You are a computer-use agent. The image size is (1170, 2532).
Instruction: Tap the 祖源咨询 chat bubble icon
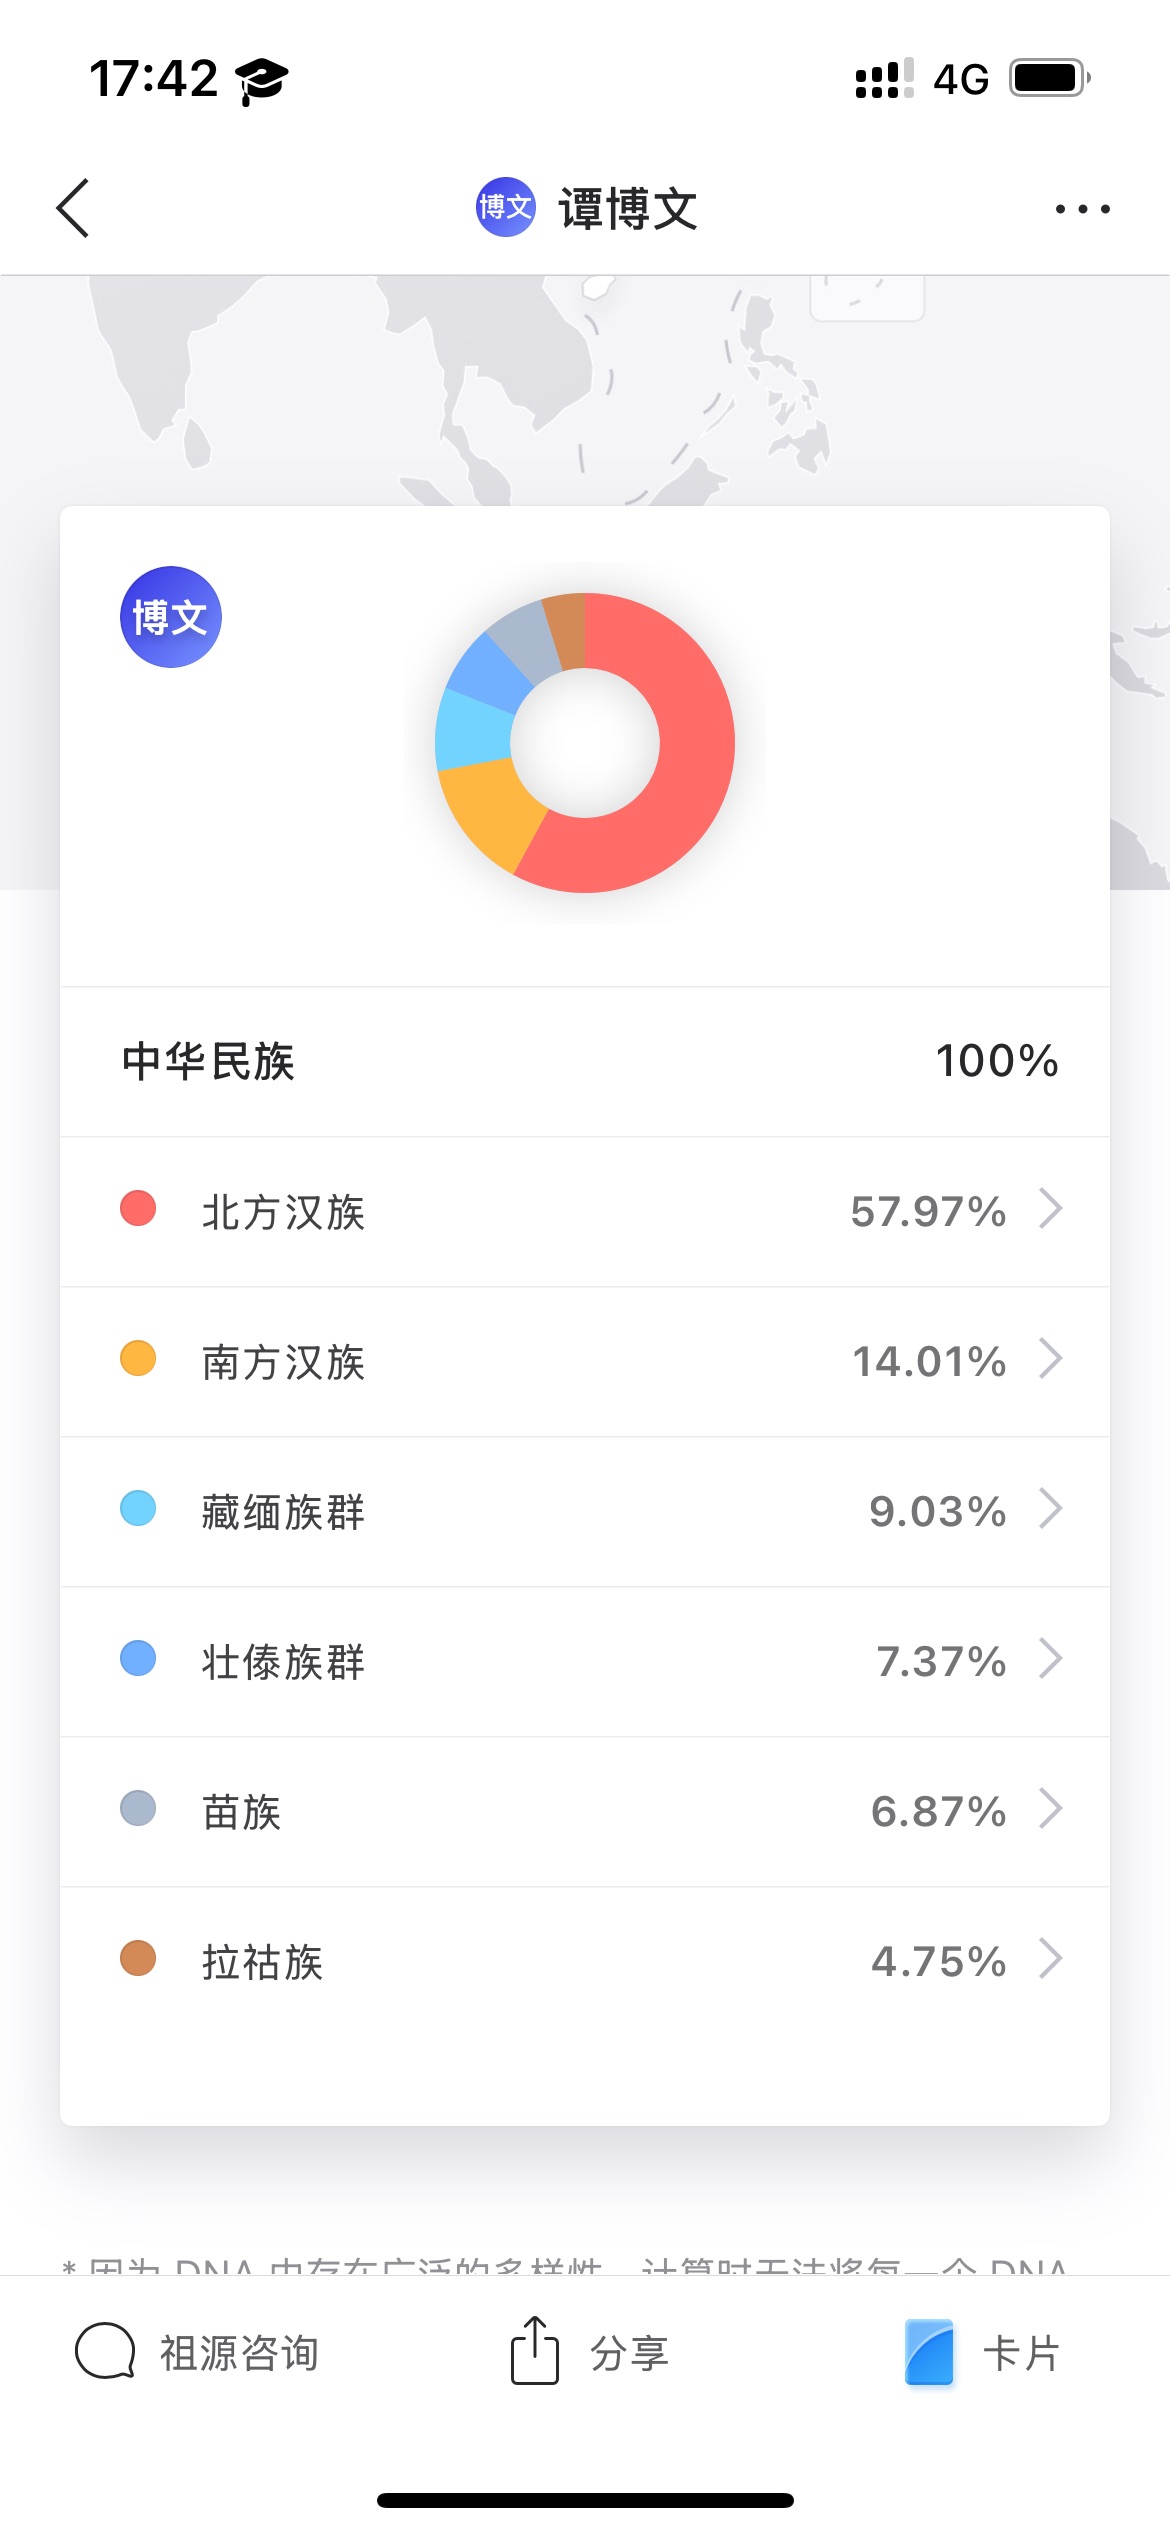pos(105,2351)
